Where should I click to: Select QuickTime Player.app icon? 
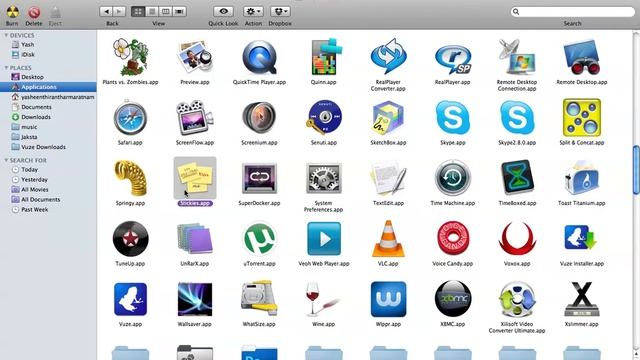pyautogui.click(x=259, y=57)
